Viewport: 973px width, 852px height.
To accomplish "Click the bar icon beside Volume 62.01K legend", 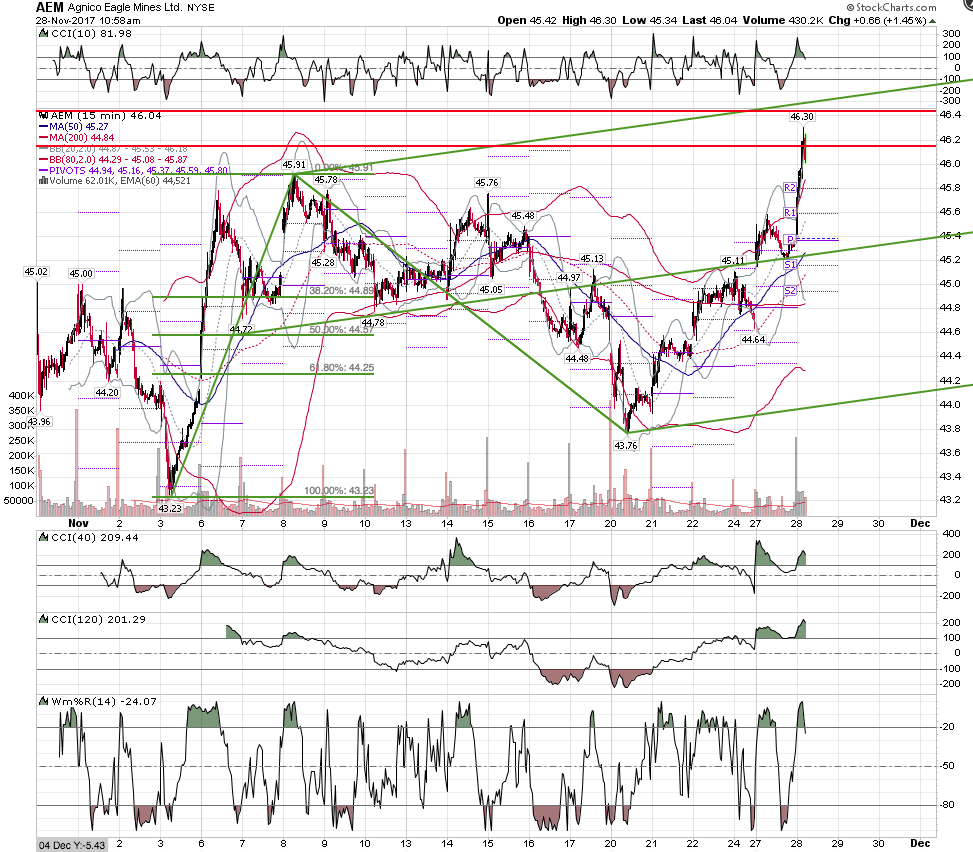I will [43, 181].
